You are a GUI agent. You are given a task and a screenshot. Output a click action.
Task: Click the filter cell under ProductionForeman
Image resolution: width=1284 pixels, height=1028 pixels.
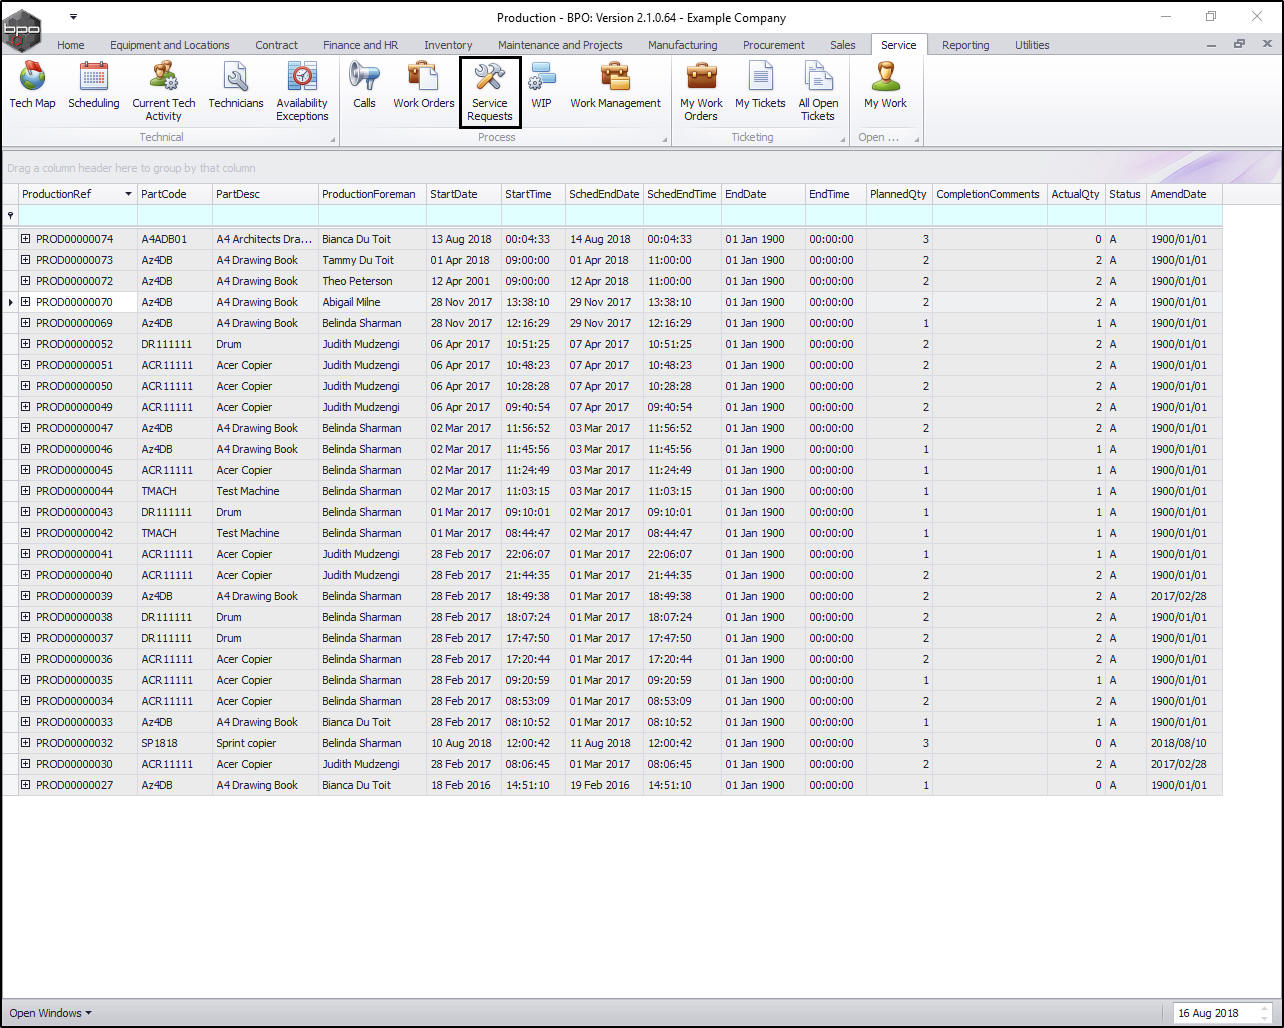click(x=373, y=215)
